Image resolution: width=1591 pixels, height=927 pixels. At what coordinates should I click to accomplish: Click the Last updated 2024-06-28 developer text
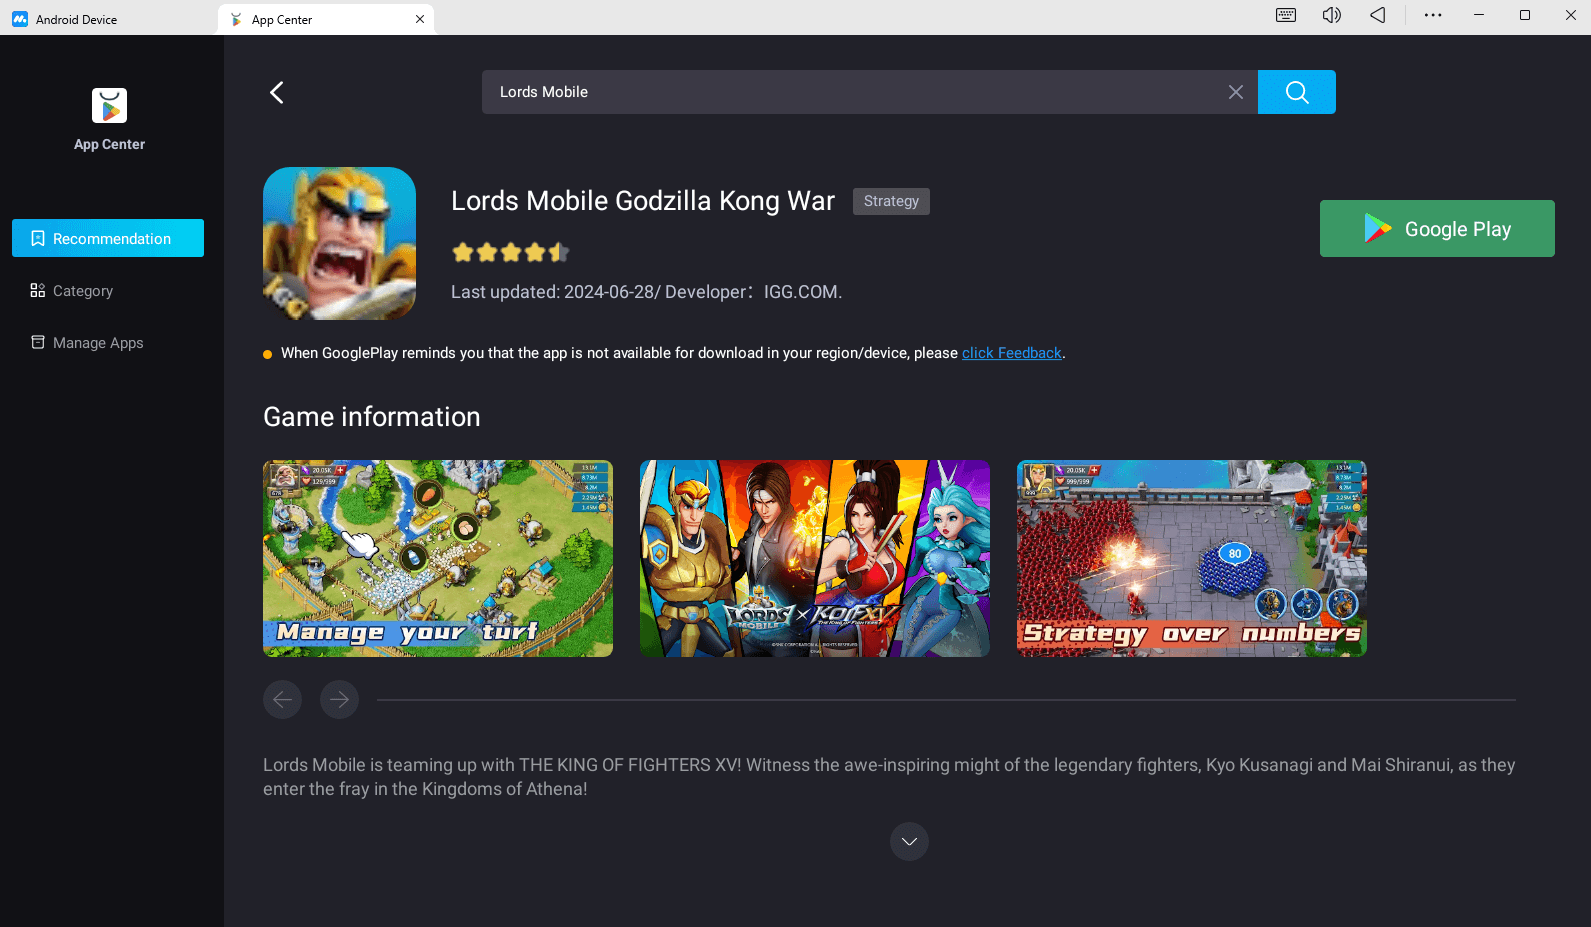tap(647, 292)
